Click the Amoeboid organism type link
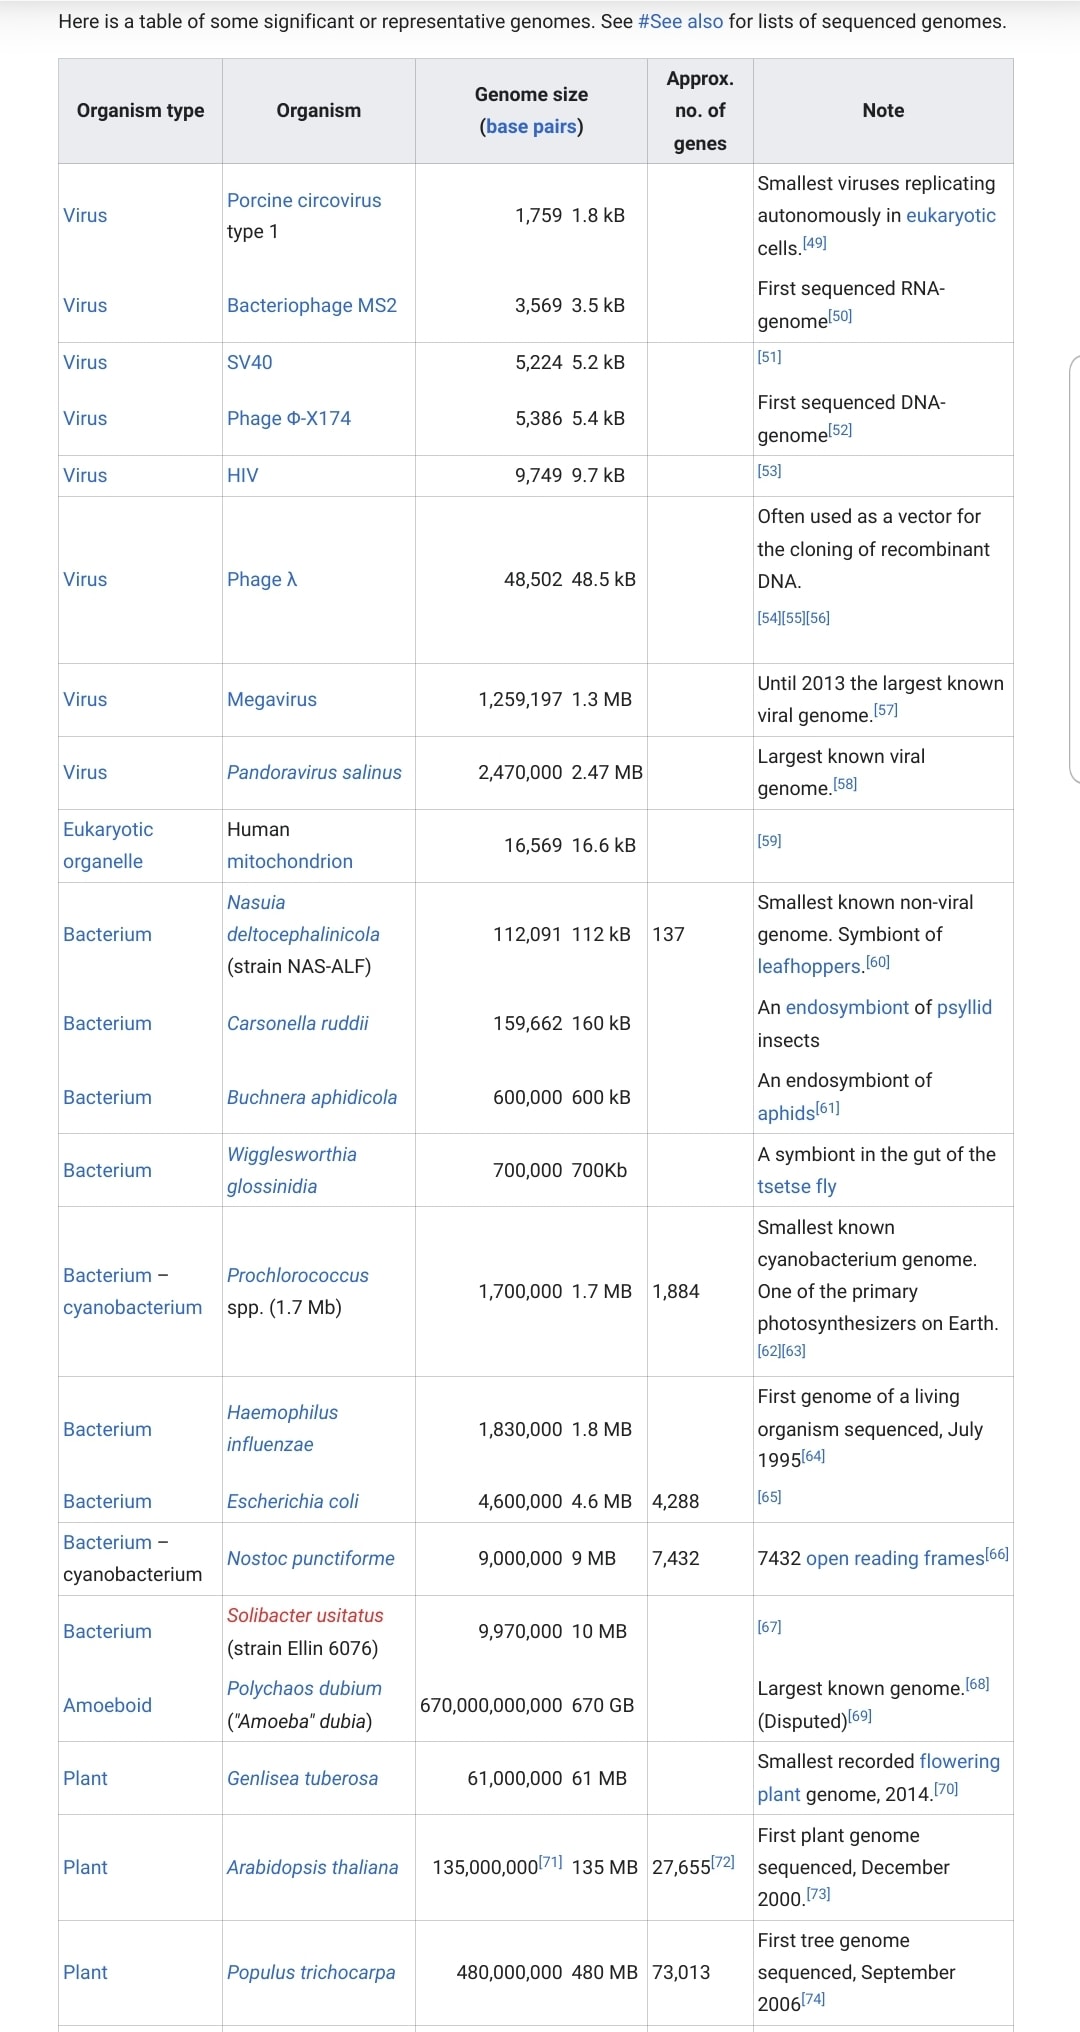The width and height of the screenshot is (1080, 2032). coord(108,1705)
